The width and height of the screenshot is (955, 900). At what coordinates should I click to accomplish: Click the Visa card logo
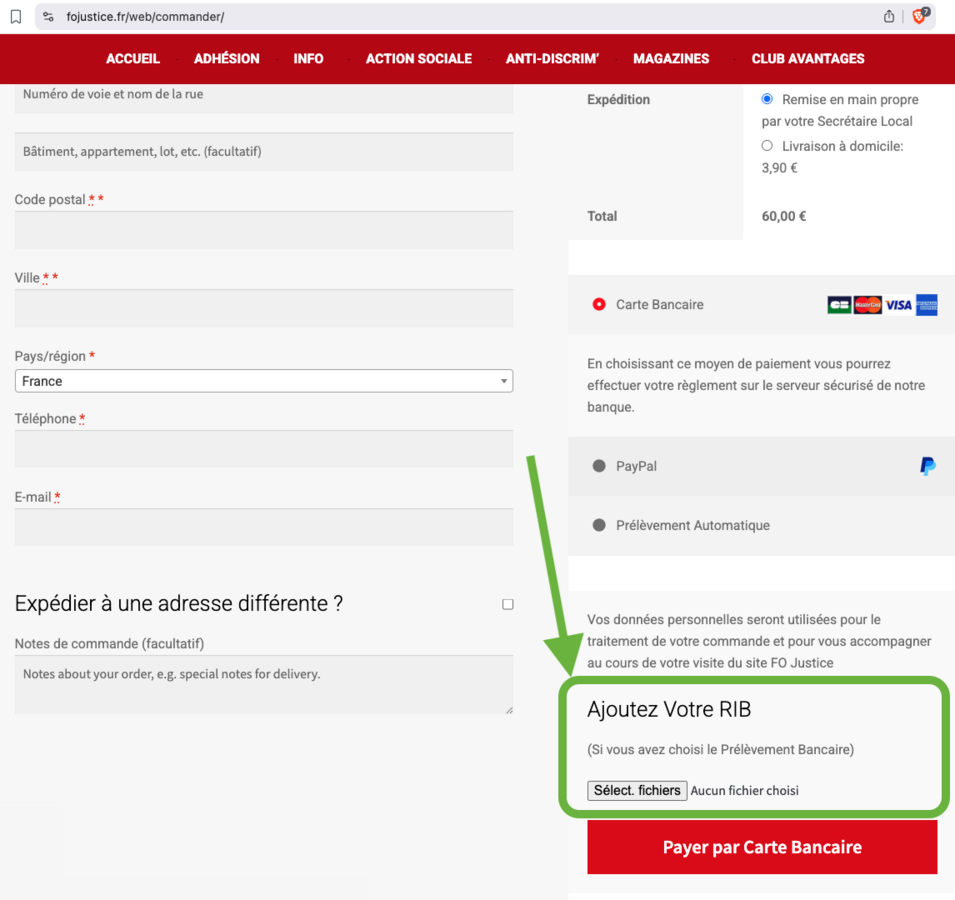coord(898,305)
